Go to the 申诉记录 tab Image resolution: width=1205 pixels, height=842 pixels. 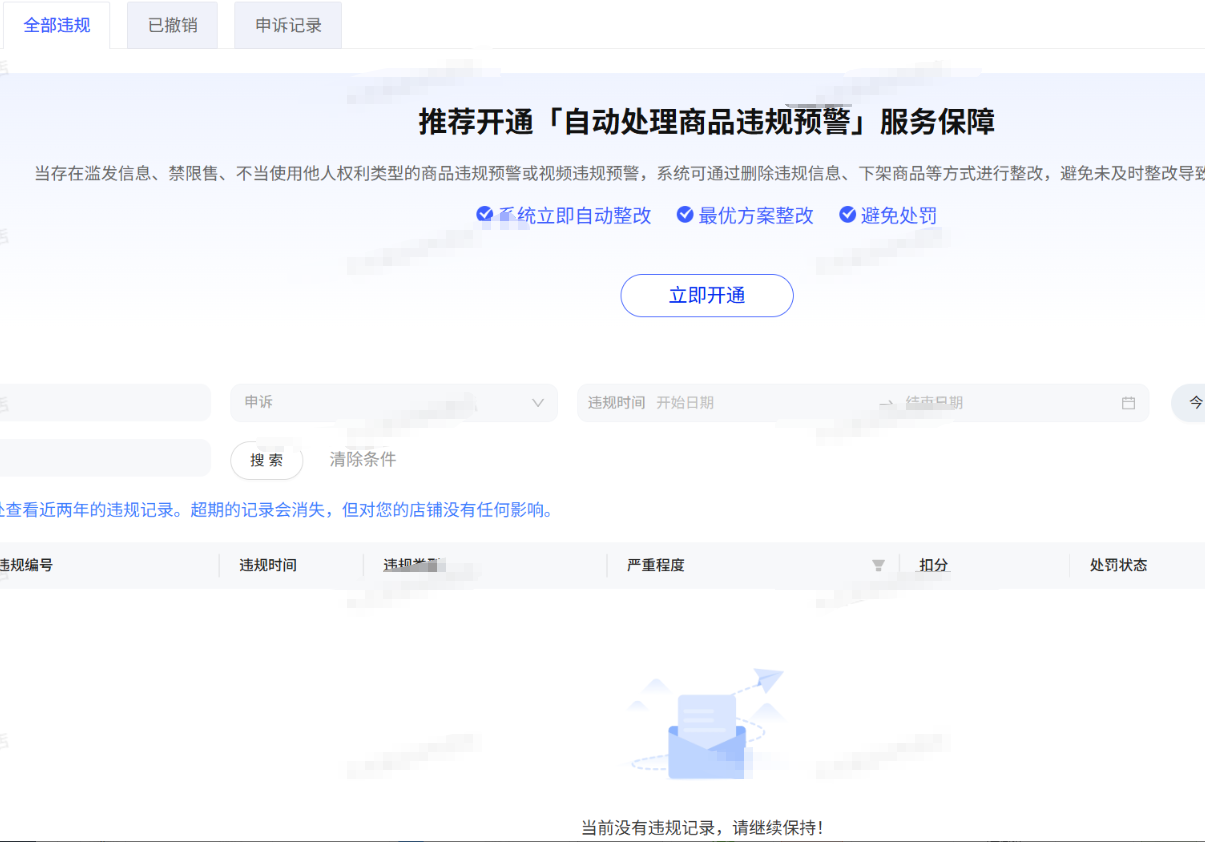click(x=288, y=25)
